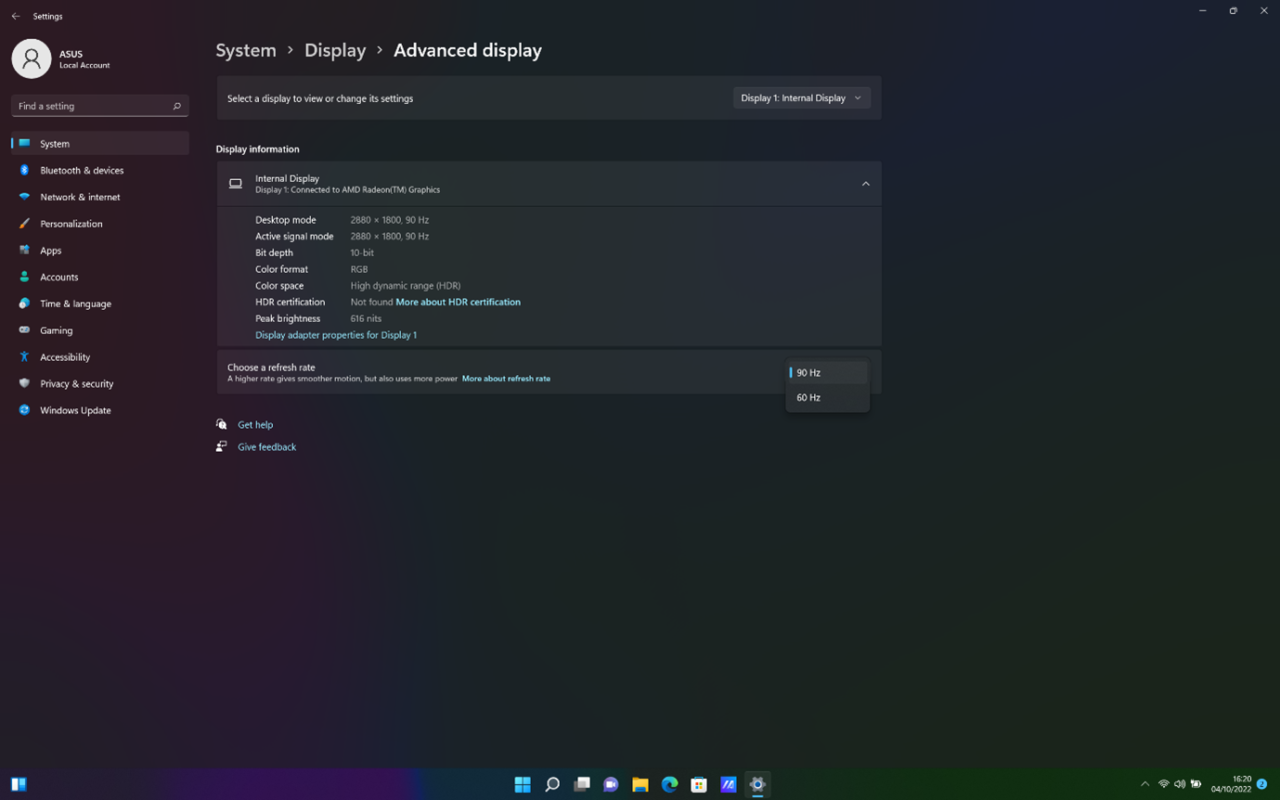Click the Windows Start button
The width and height of the screenshot is (1280, 800).
tap(522, 785)
